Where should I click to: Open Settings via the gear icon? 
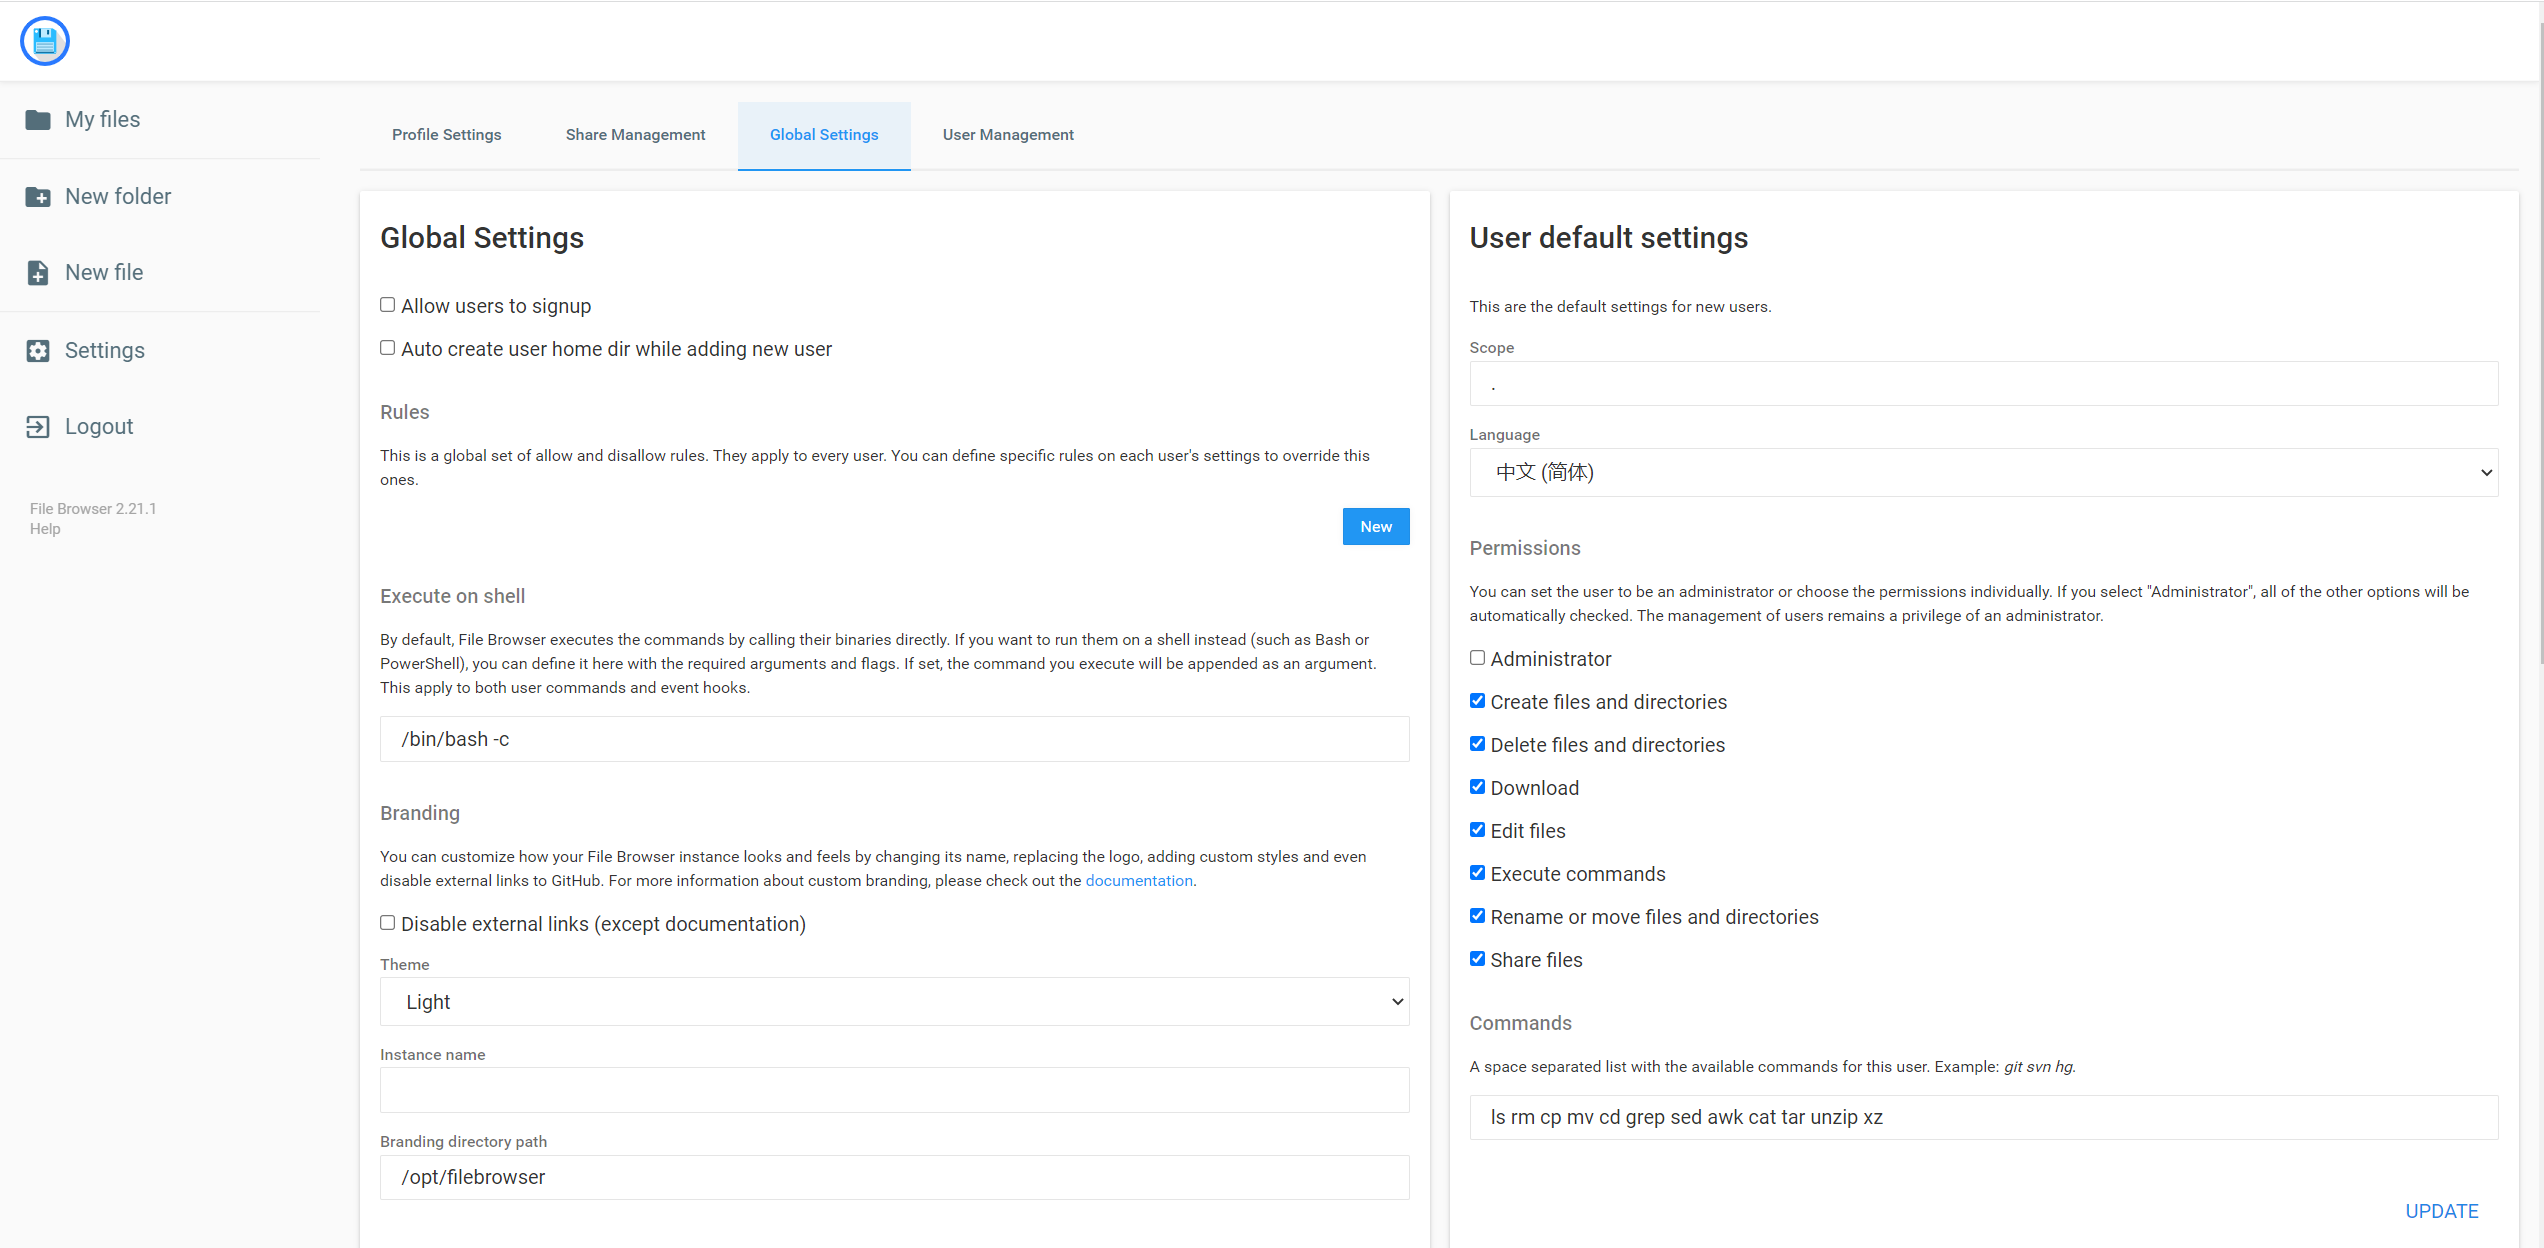click(x=39, y=350)
